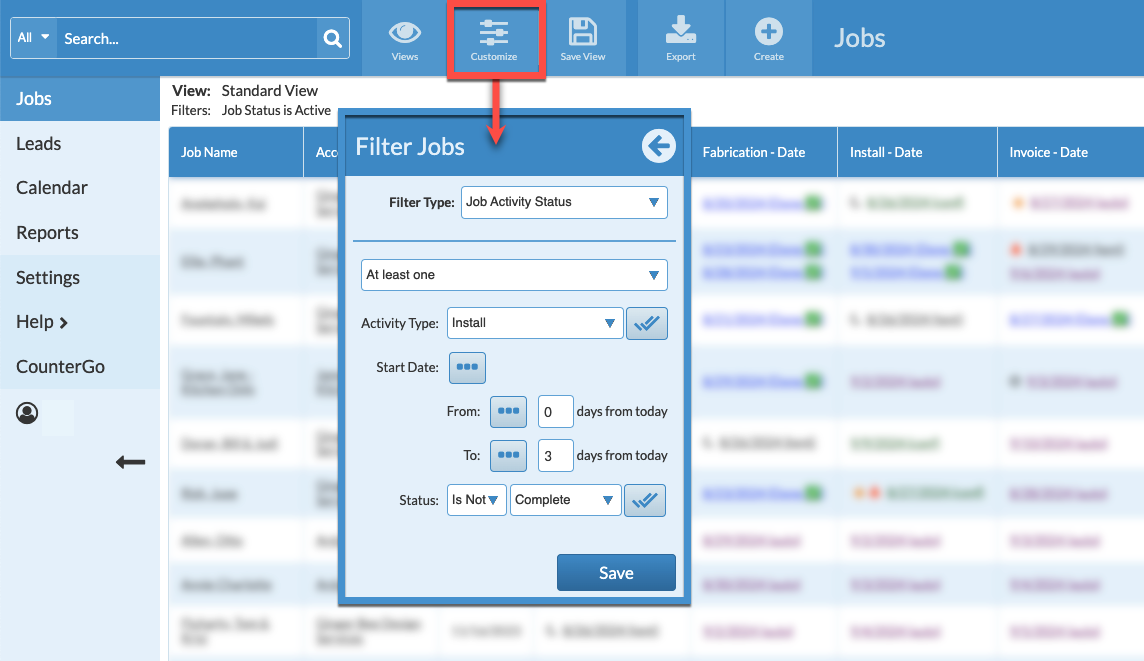Click the From three-dots button
Screen dimensions: 1144x661
(x=509, y=411)
